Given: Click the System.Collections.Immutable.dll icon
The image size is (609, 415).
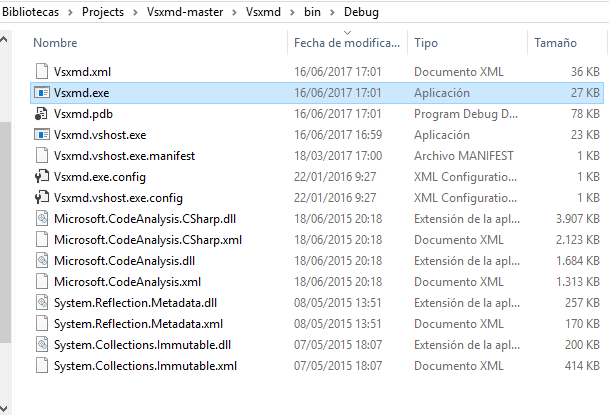Looking at the screenshot, I should (x=42, y=344).
